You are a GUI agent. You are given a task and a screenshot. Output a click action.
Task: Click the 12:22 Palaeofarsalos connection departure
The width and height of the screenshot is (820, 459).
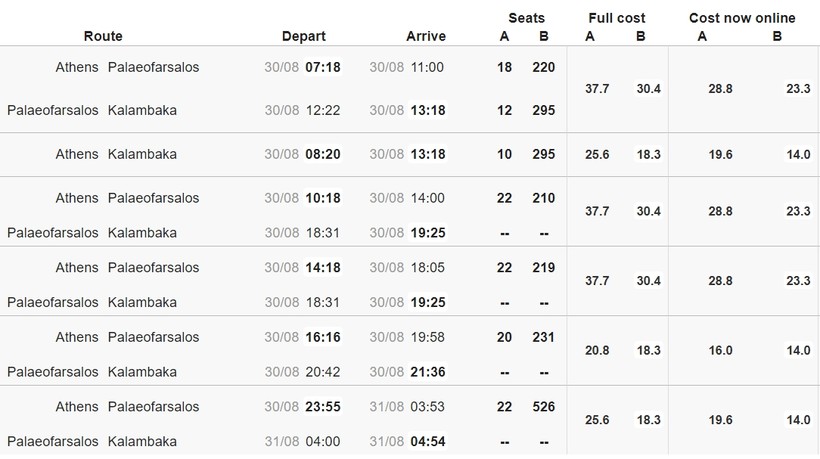point(323,110)
